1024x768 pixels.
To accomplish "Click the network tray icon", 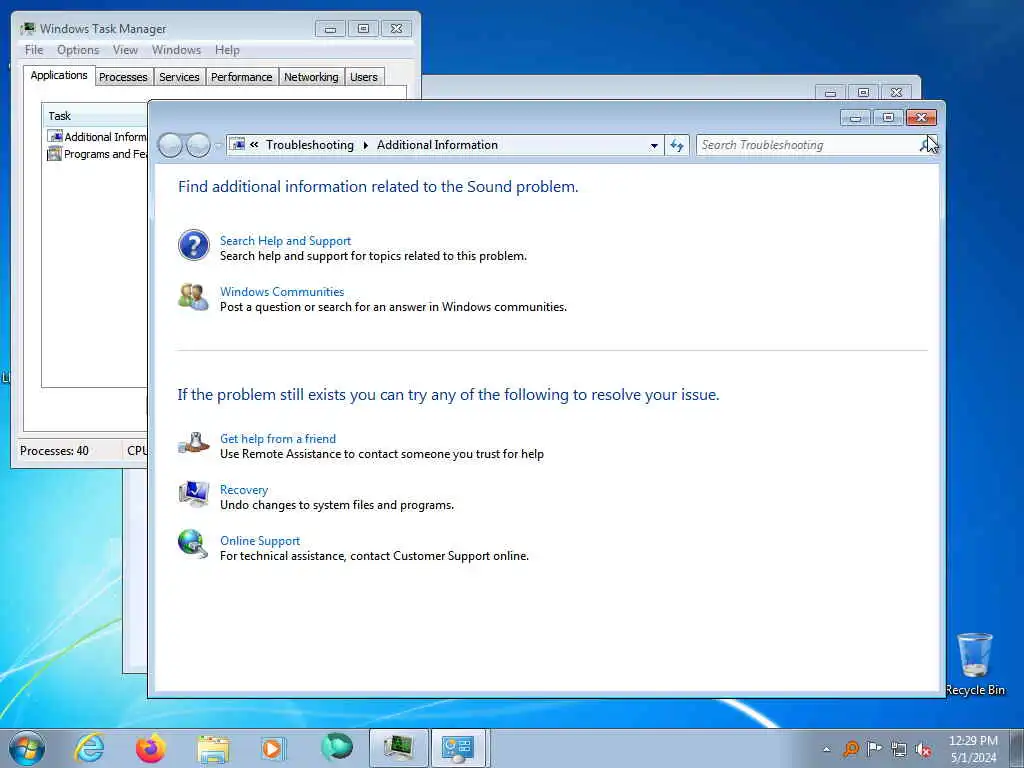I will coord(899,749).
